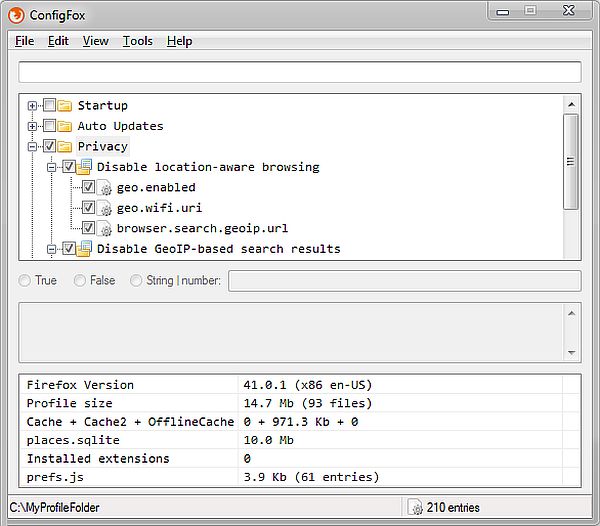Click the Cache + Cache2 + OfflineCache label

pos(130,422)
